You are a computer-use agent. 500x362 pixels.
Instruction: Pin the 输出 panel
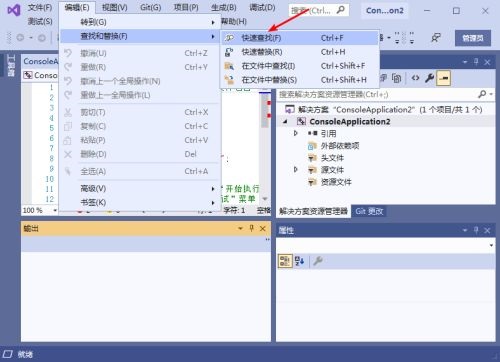point(252,228)
